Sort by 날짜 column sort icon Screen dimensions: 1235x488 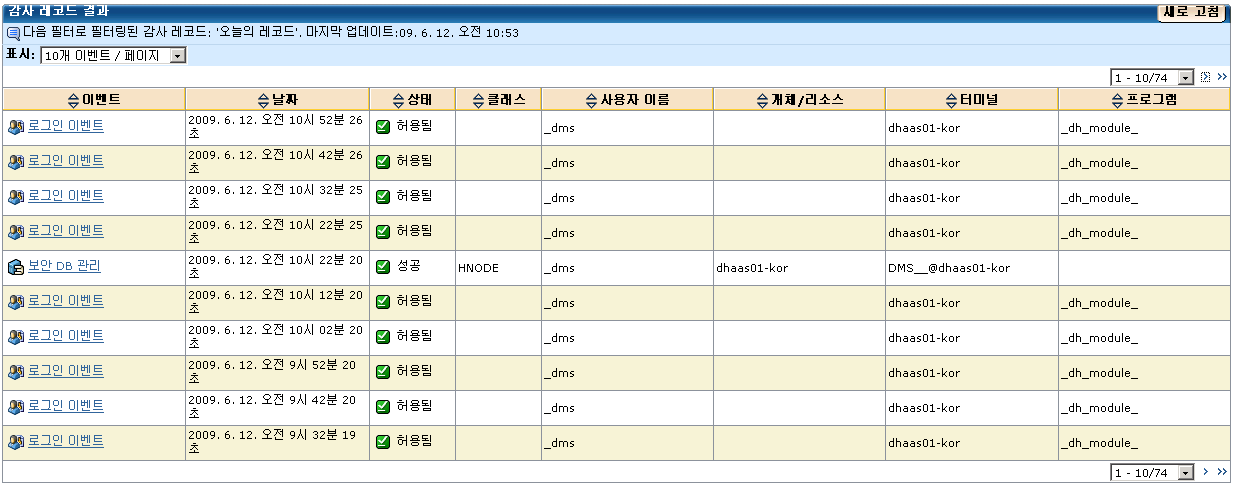click(264, 100)
